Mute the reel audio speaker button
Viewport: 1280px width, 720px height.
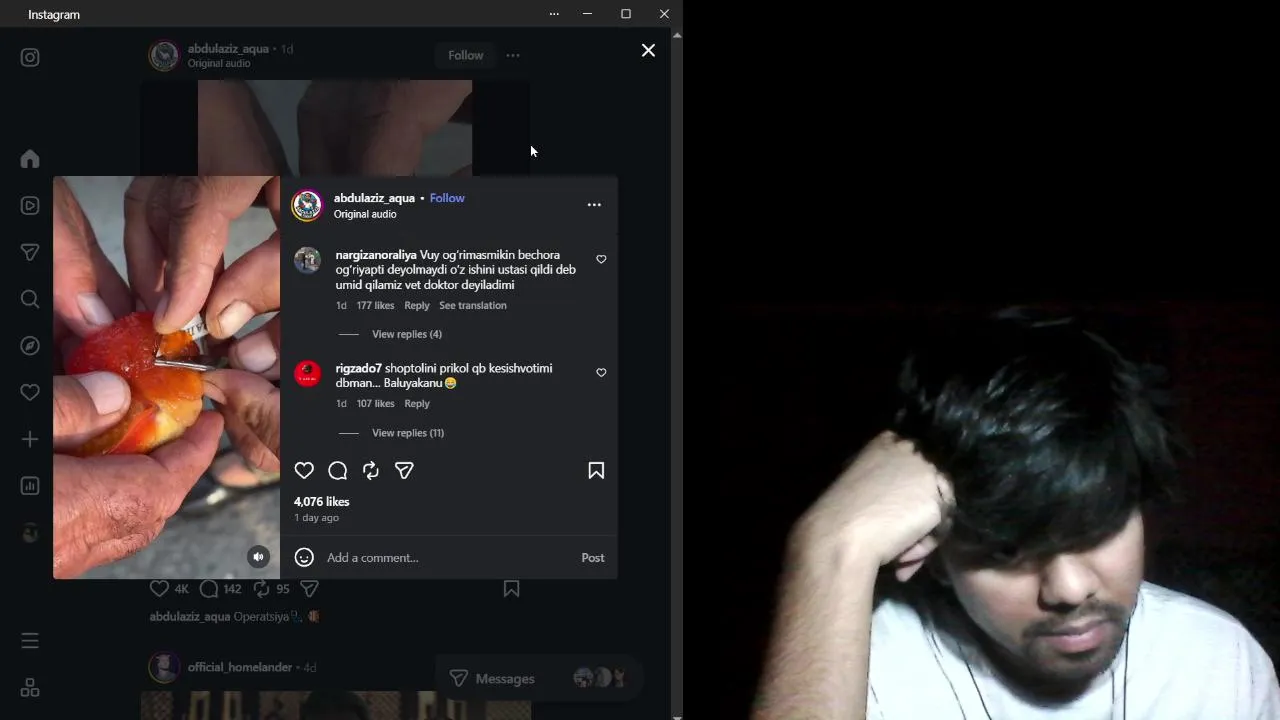[x=258, y=557]
